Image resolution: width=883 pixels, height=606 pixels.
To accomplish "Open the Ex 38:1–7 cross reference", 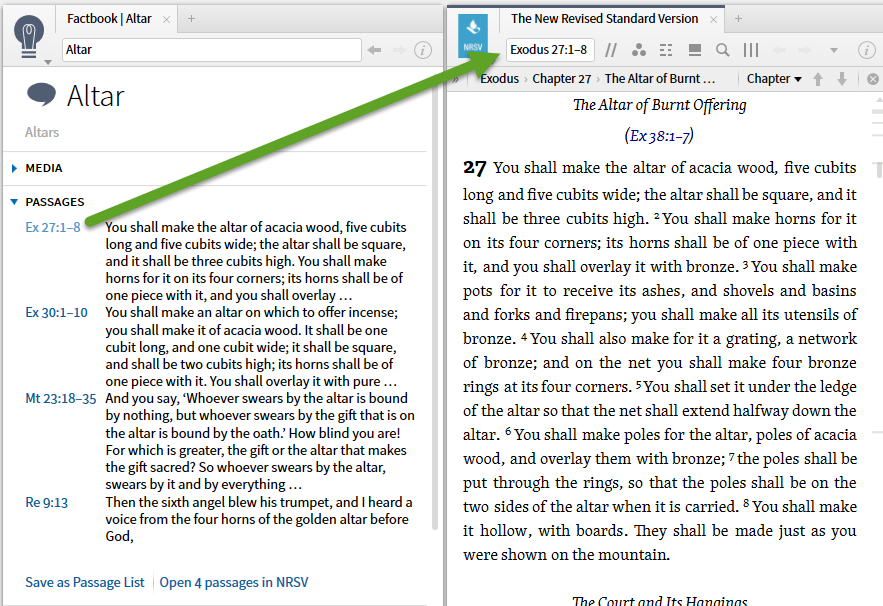I will [659, 136].
